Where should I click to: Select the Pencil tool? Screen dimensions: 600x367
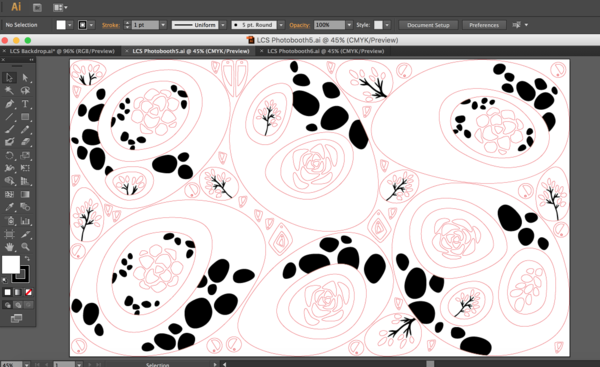25,129
